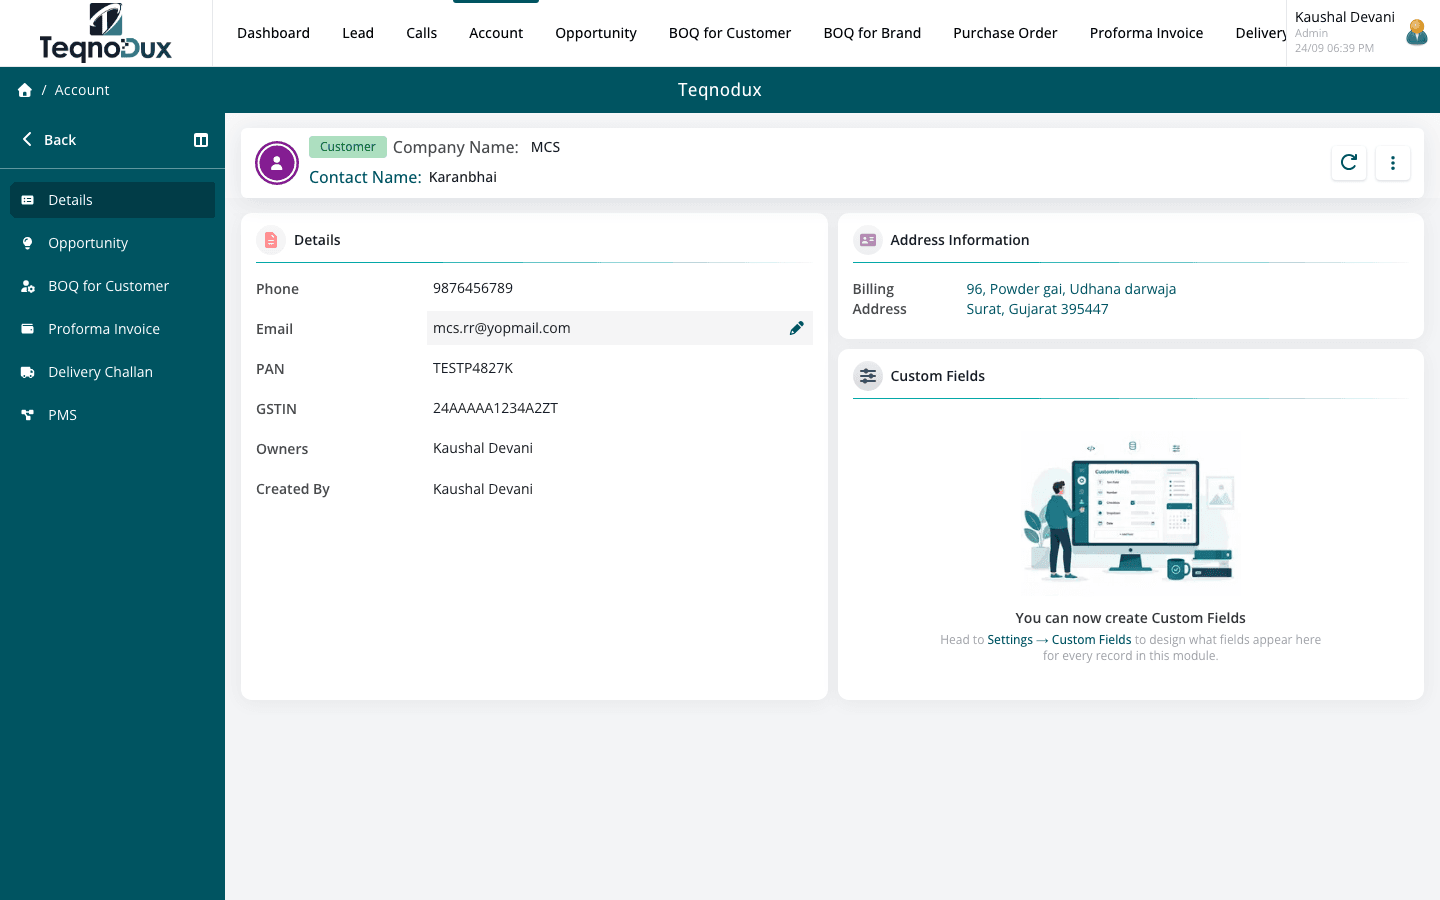Click the Customer badge
1440x900 pixels.
coord(348,147)
